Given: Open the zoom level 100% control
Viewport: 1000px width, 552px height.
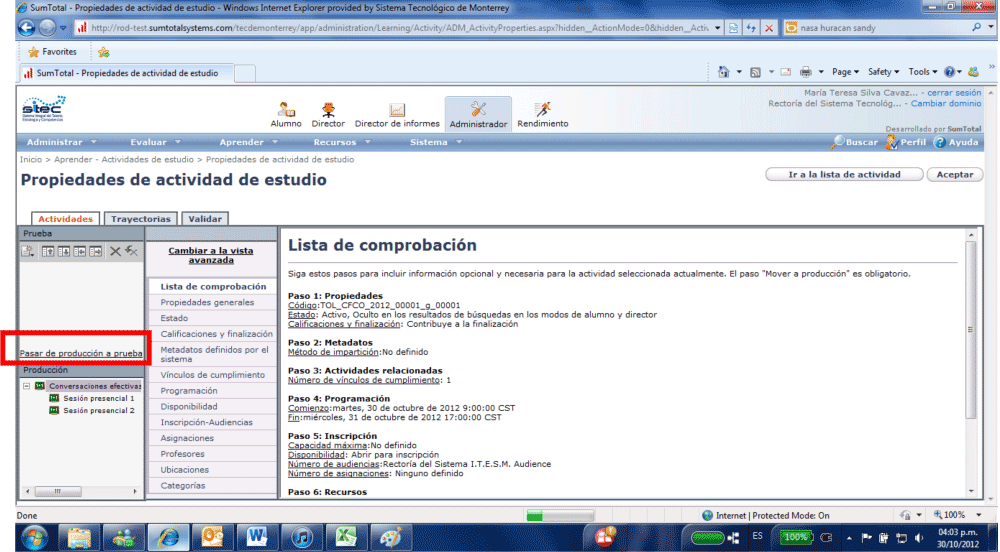Looking at the screenshot, I should [956, 515].
